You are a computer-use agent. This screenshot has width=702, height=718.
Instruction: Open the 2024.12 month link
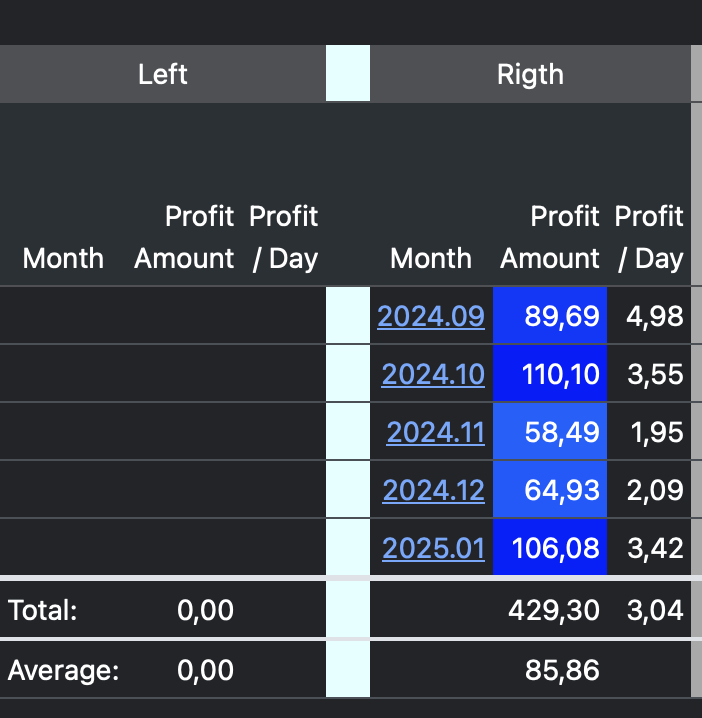[x=433, y=490]
